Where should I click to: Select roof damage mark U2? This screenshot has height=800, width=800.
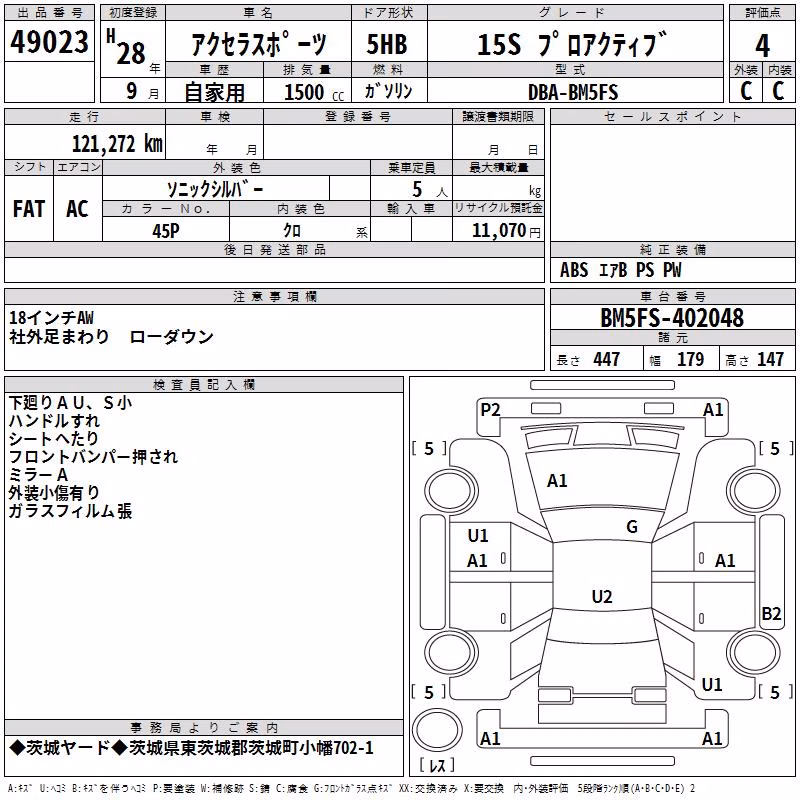tap(602, 596)
